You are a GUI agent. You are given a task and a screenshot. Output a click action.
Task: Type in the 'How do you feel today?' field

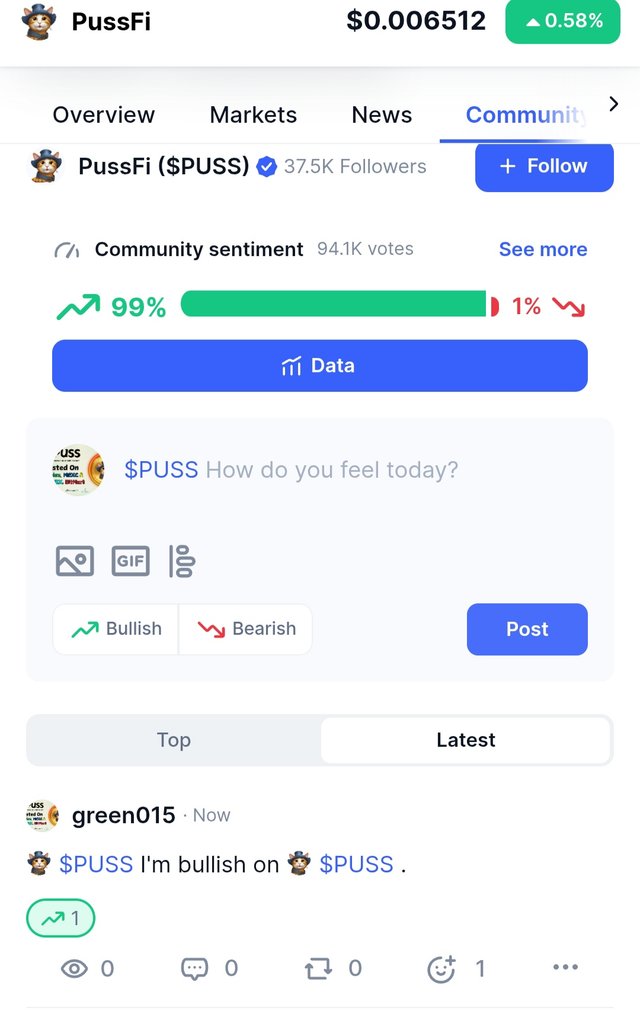[x=331, y=470]
